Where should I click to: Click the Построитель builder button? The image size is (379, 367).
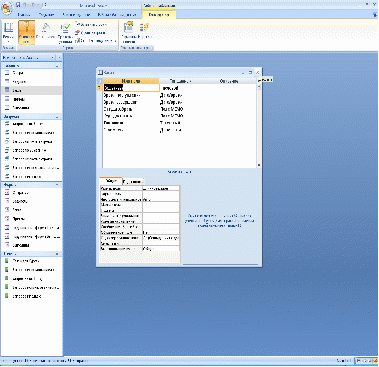pos(46,31)
